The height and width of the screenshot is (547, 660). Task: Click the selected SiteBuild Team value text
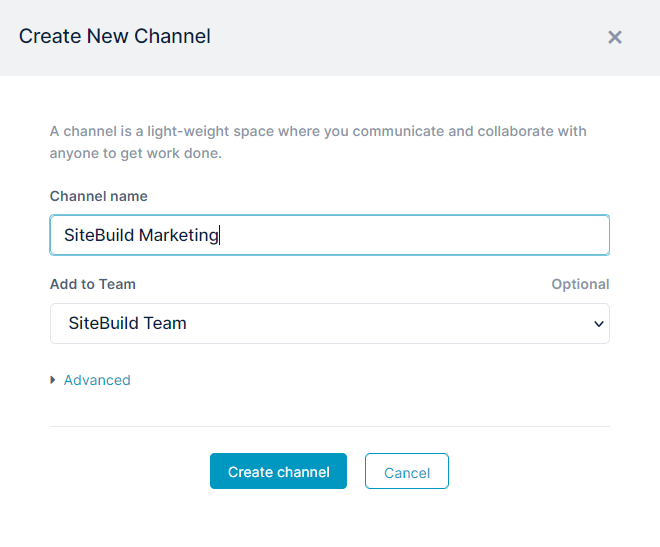click(127, 323)
